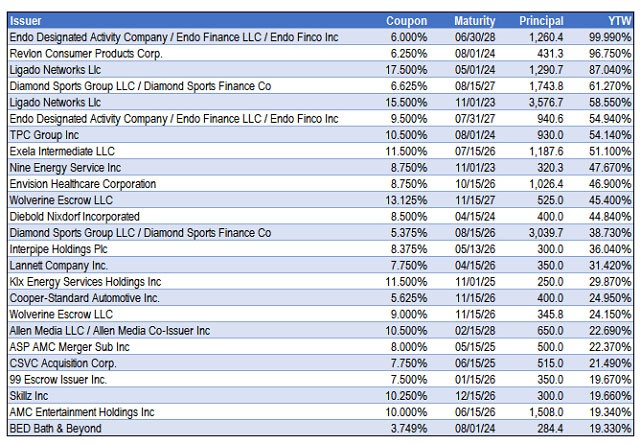Select the Interpipe Holdings Plc cell
641x444 pixels.
[x=58, y=249]
